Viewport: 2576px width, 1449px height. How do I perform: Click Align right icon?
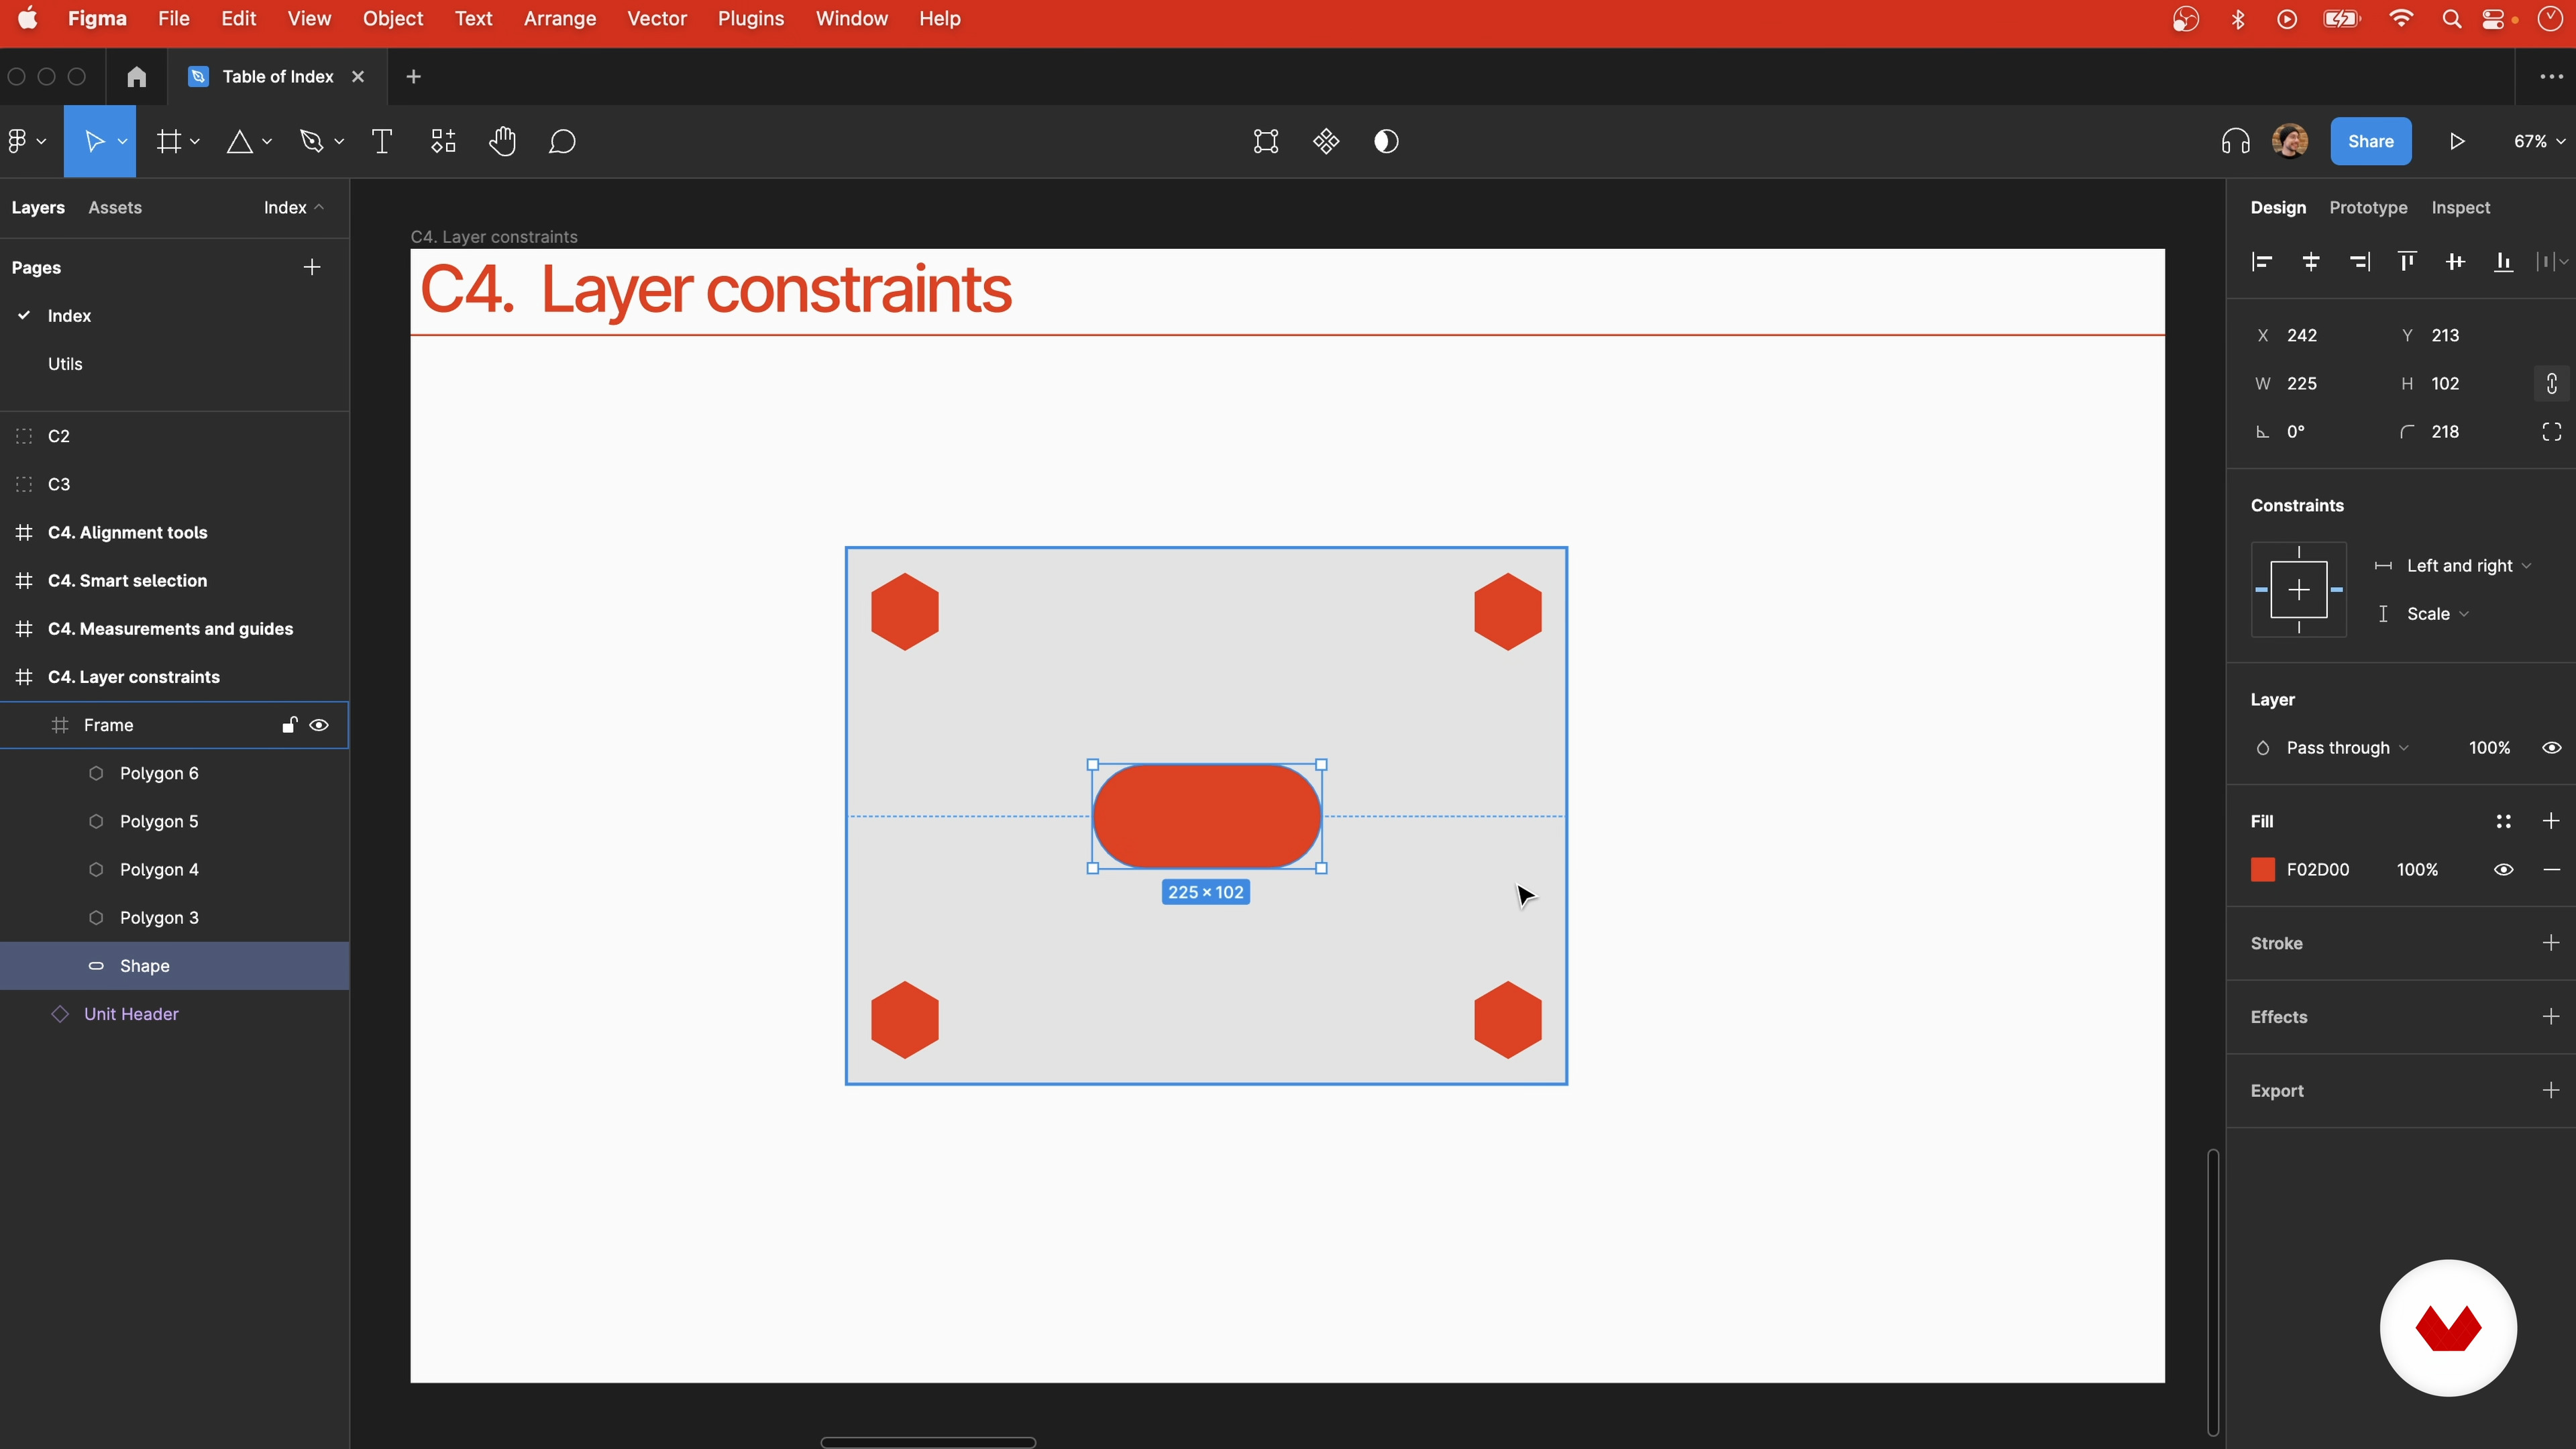pos(2359,262)
